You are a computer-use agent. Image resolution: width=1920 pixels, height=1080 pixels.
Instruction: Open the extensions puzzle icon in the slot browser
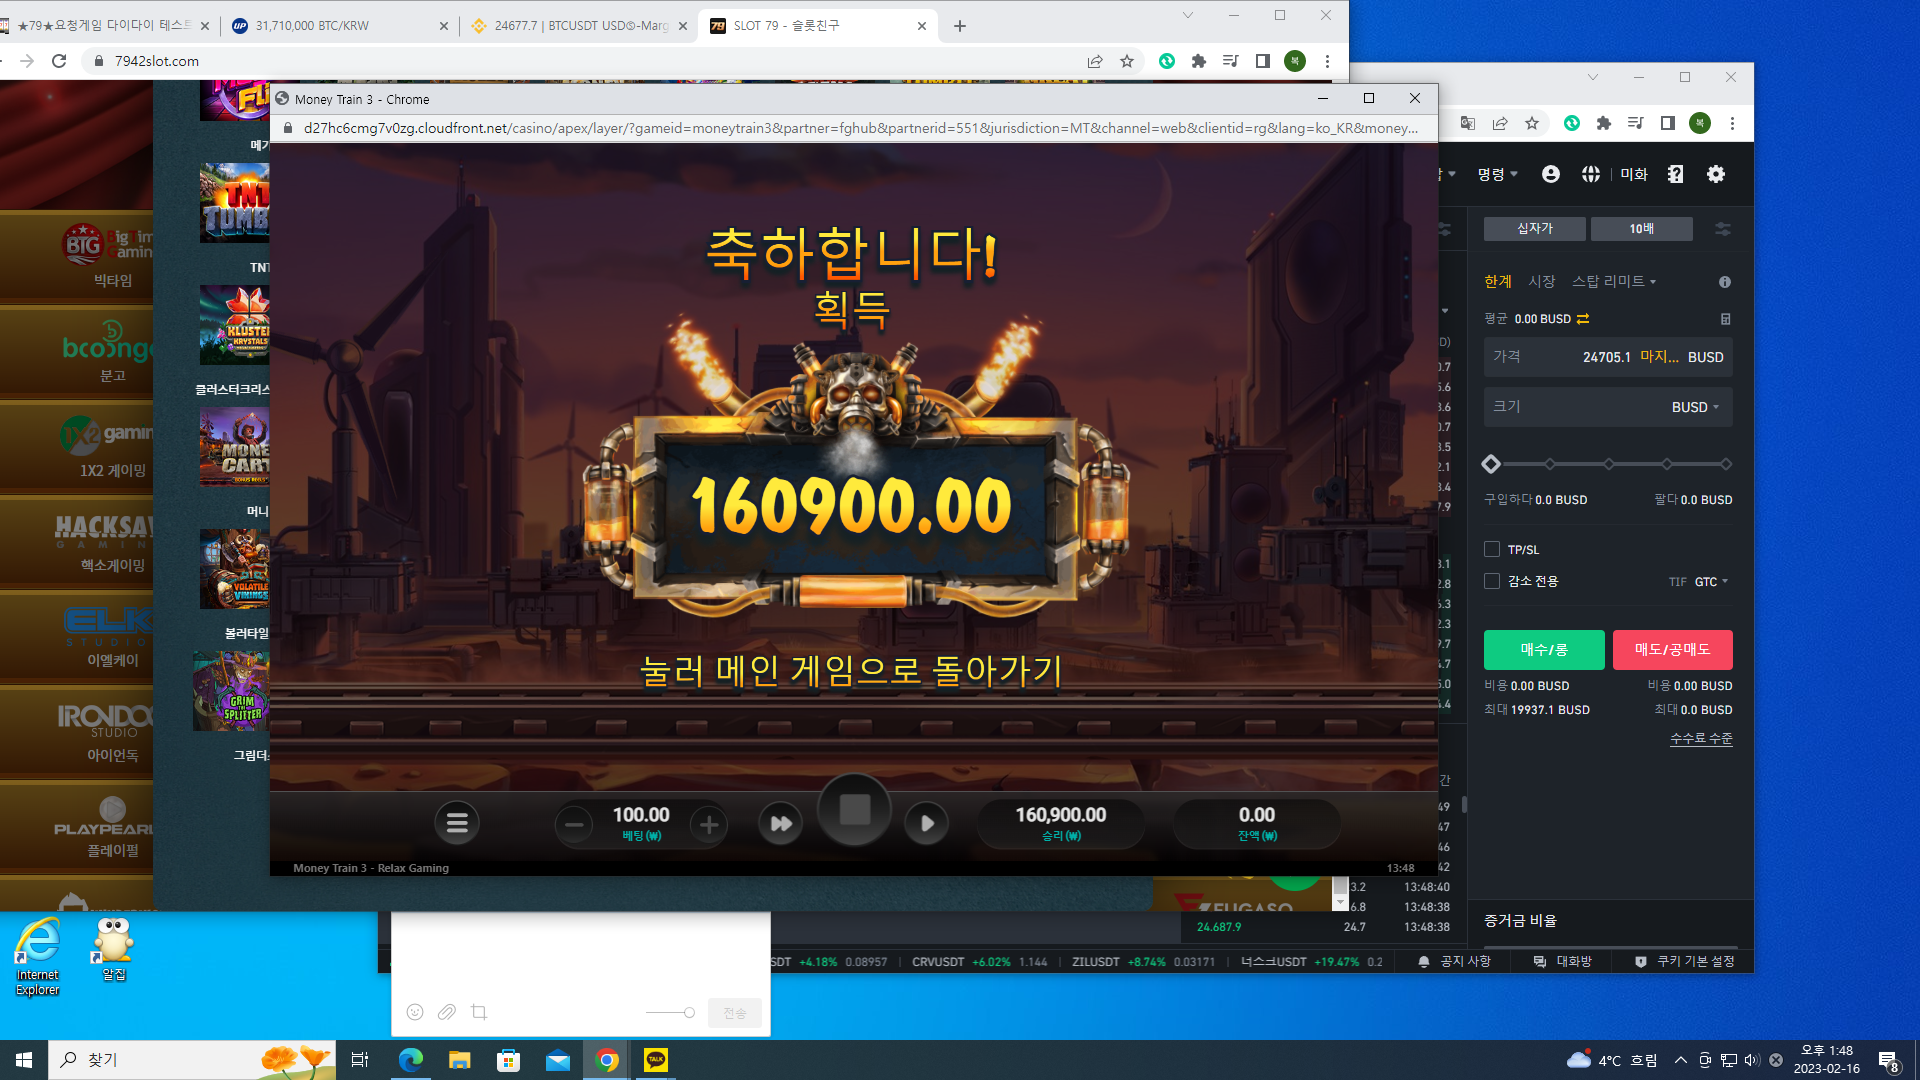click(1199, 61)
